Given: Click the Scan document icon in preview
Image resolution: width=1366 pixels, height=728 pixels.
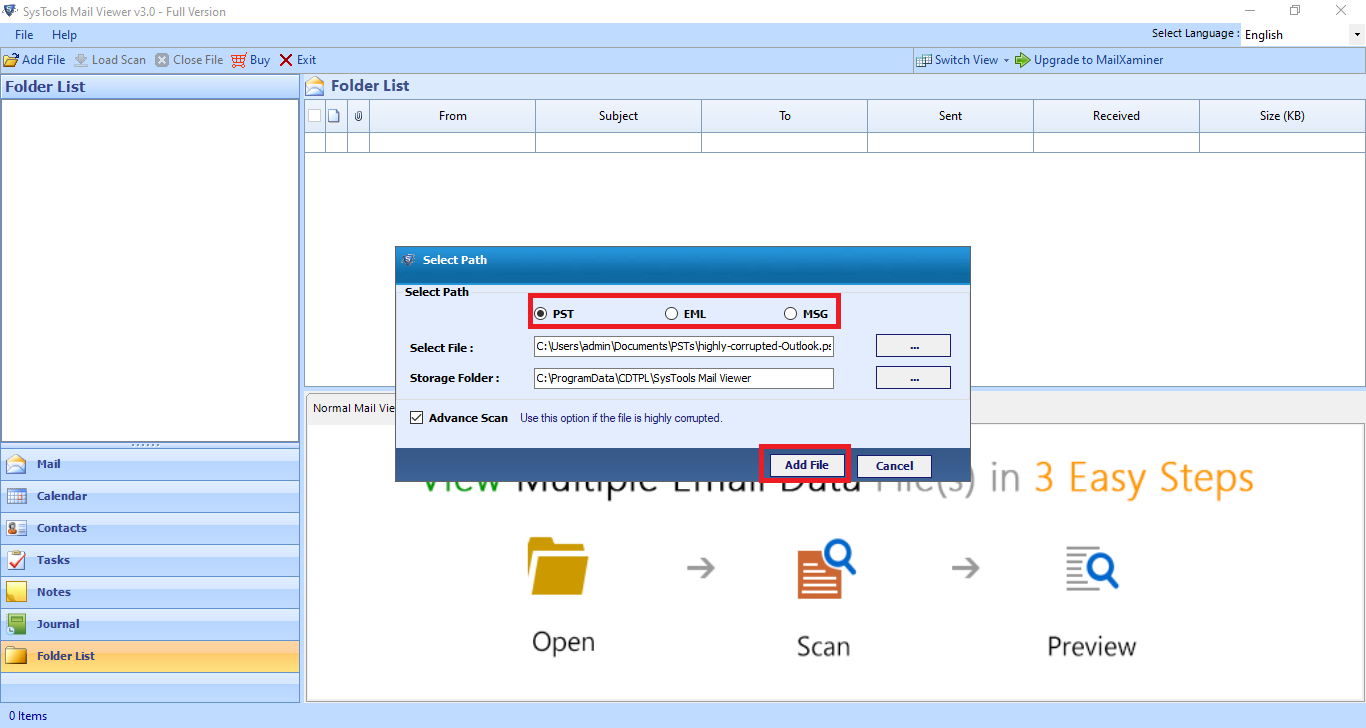Looking at the screenshot, I should coord(826,569).
